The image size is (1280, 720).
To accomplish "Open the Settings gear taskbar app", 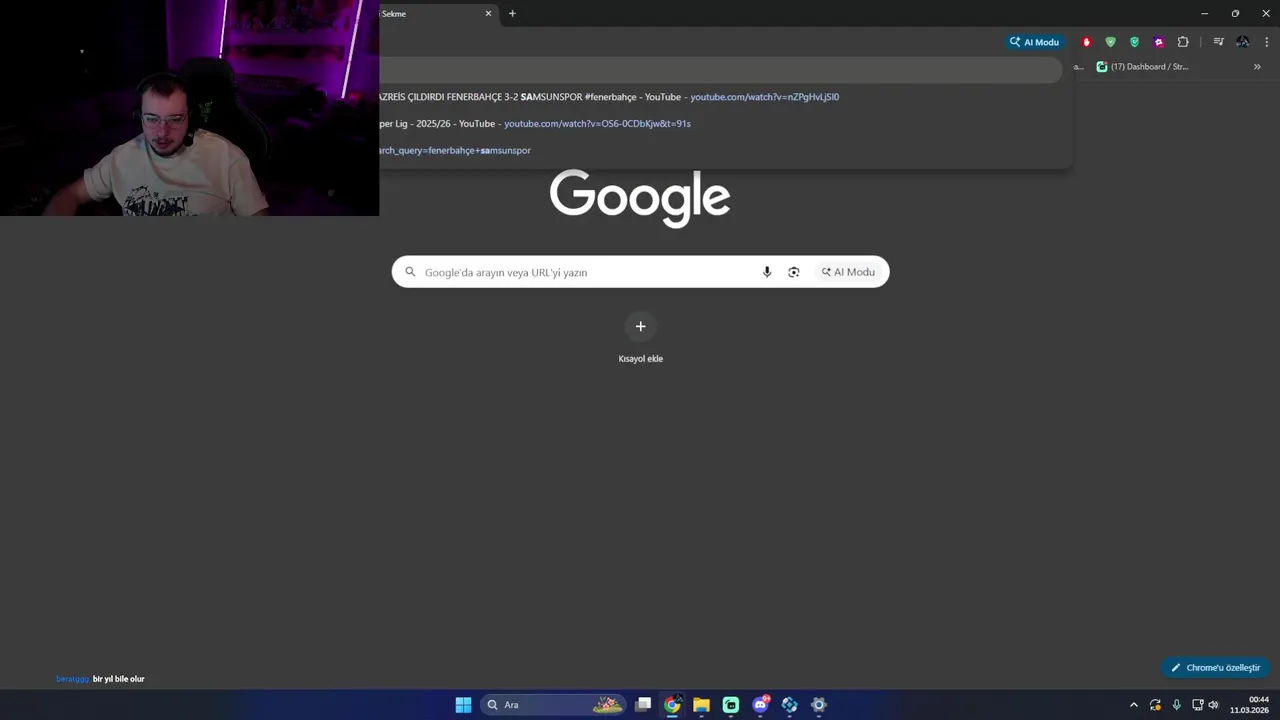I will (819, 705).
